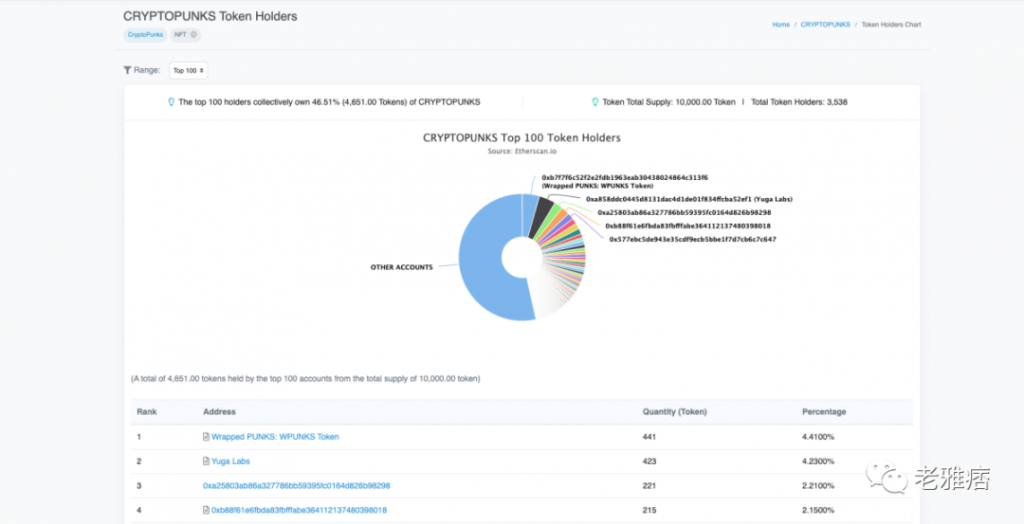Viewport: 1024px width, 524px height.
Task: Click chart label 0xa25803ab86a327786bb59395fc0164d826b98298
Action: pos(684,213)
